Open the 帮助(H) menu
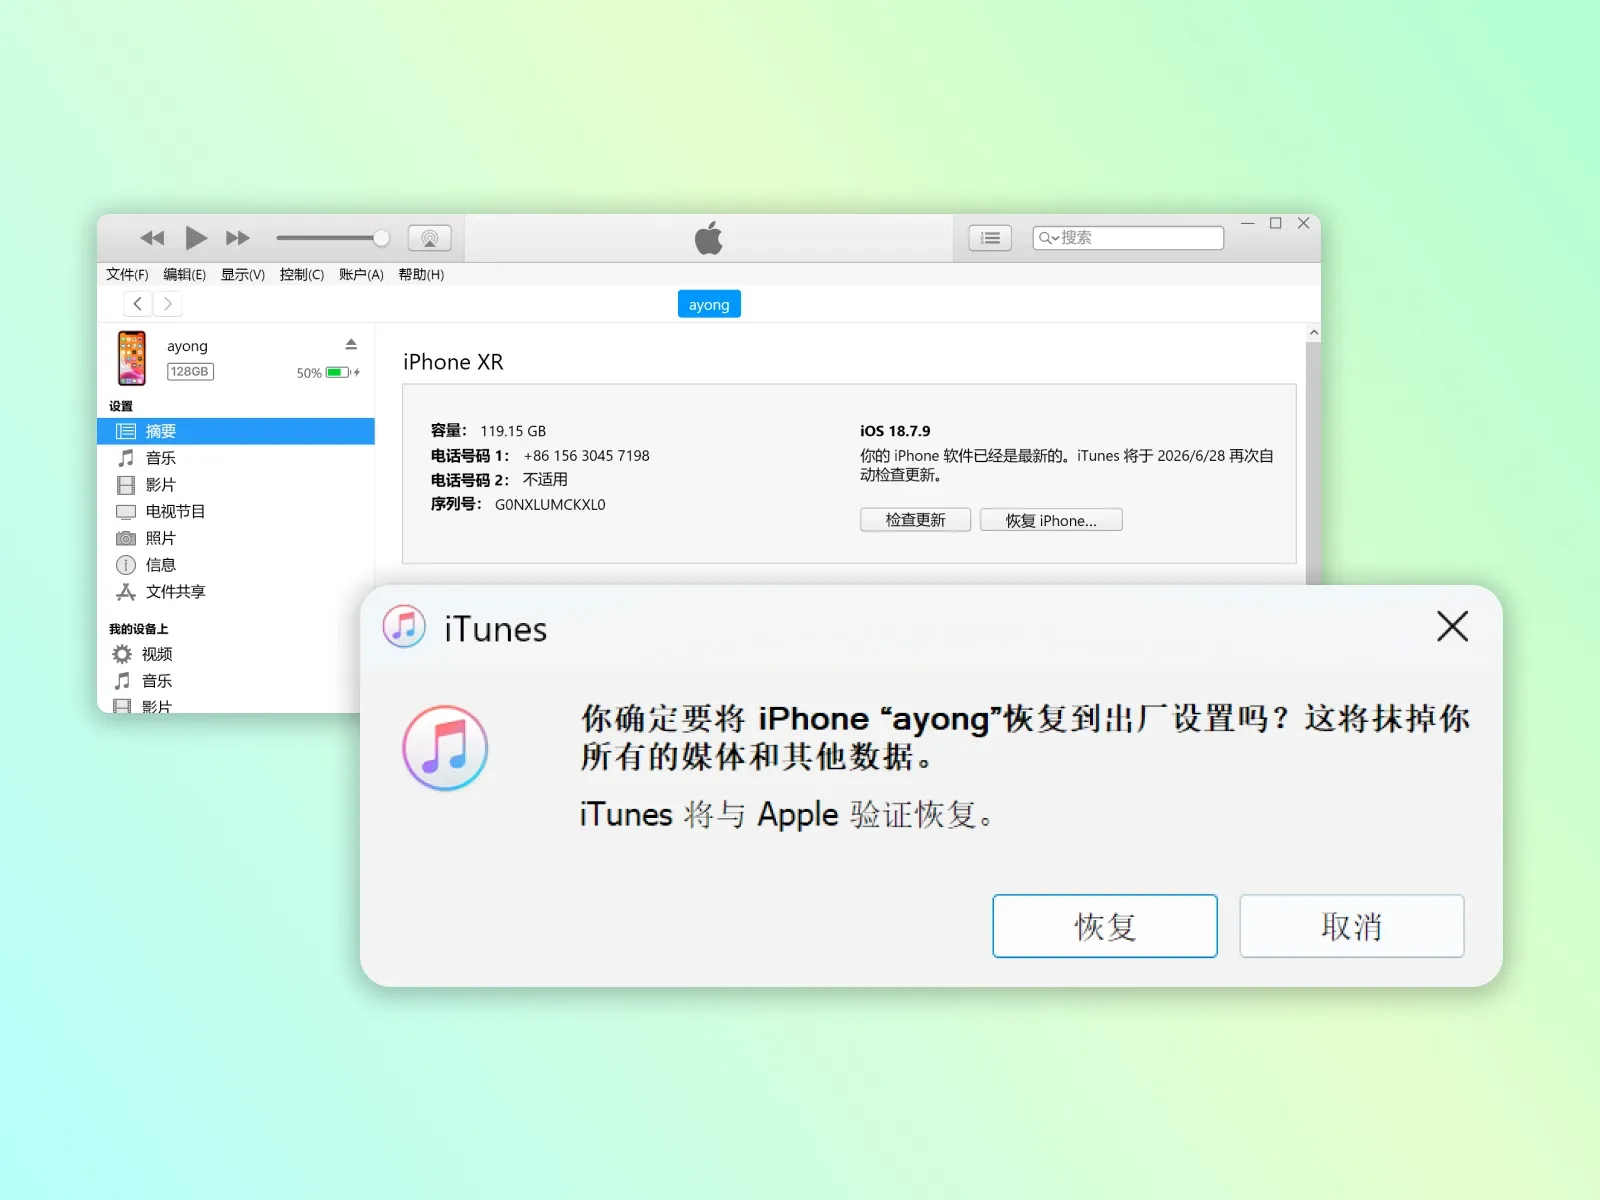The height and width of the screenshot is (1200, 1600). 421,274
